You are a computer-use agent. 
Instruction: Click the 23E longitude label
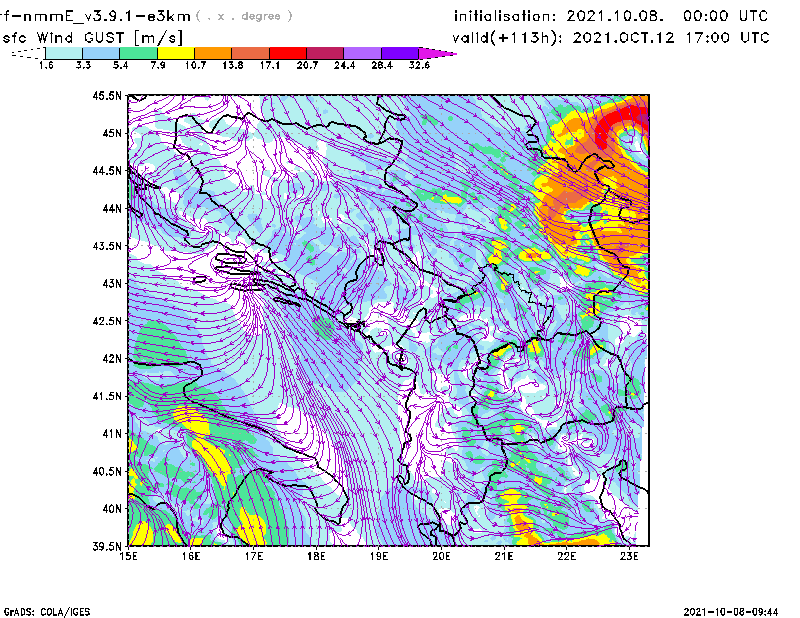629,556
